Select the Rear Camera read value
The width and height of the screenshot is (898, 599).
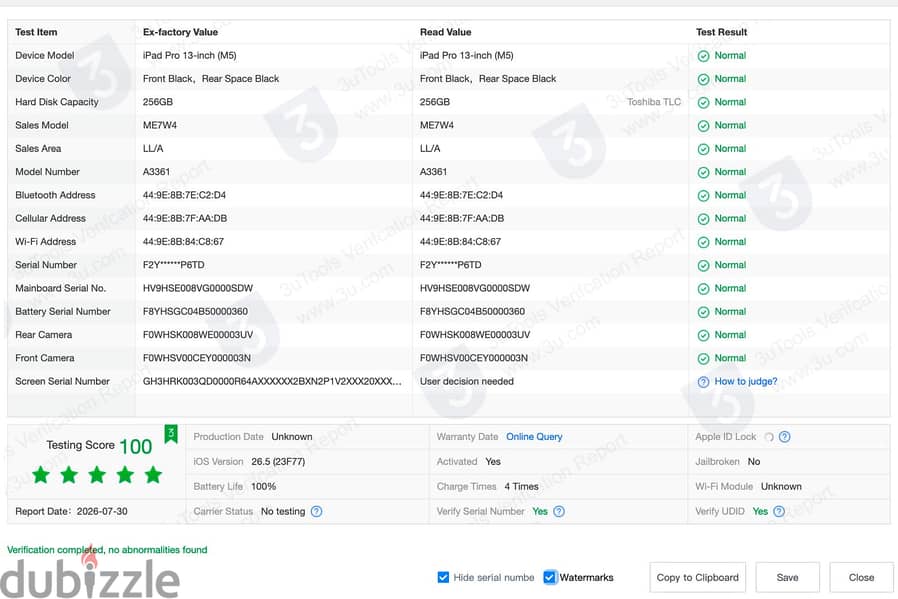pos(475,334)
